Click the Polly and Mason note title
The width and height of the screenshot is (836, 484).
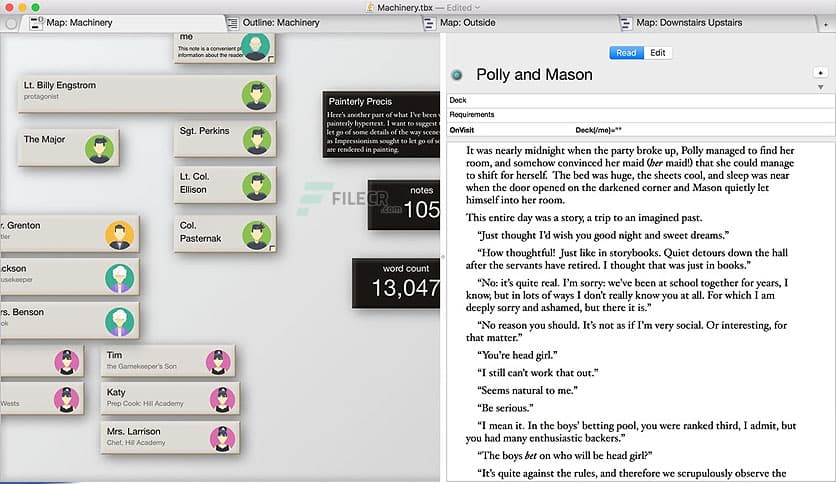pyautogui.click(x=534, y=75)
